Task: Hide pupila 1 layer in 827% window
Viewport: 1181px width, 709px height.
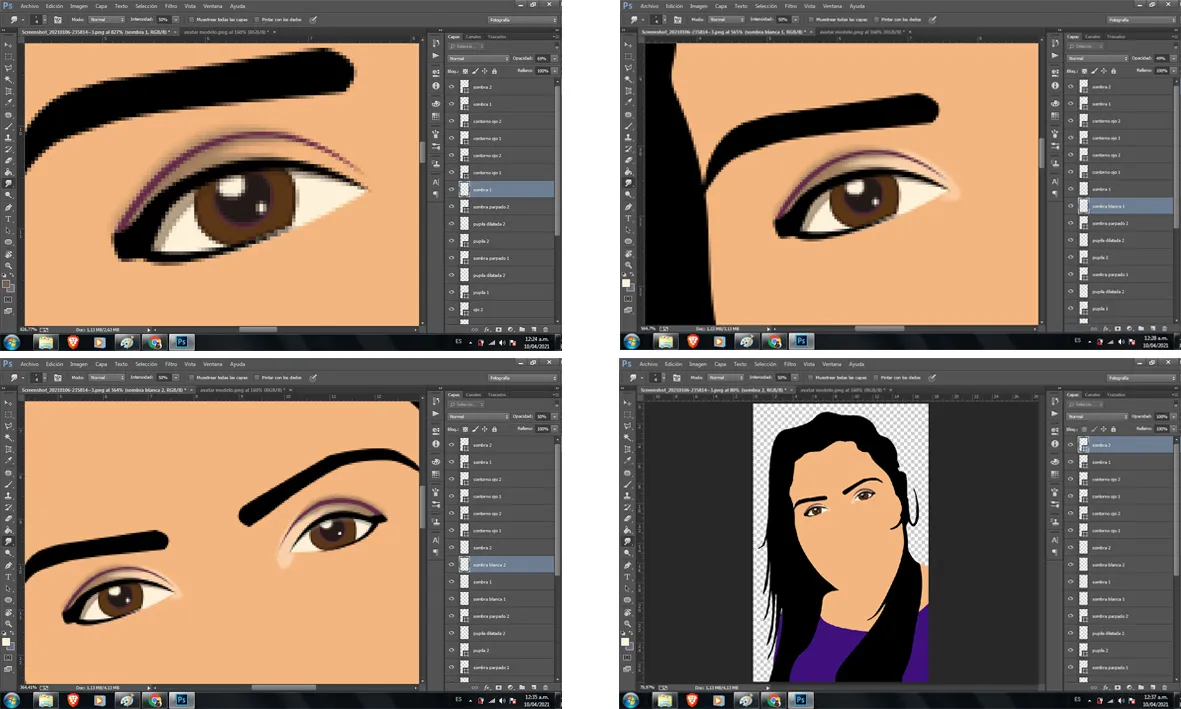Action: pyautogui.click(x=452, y=292)
